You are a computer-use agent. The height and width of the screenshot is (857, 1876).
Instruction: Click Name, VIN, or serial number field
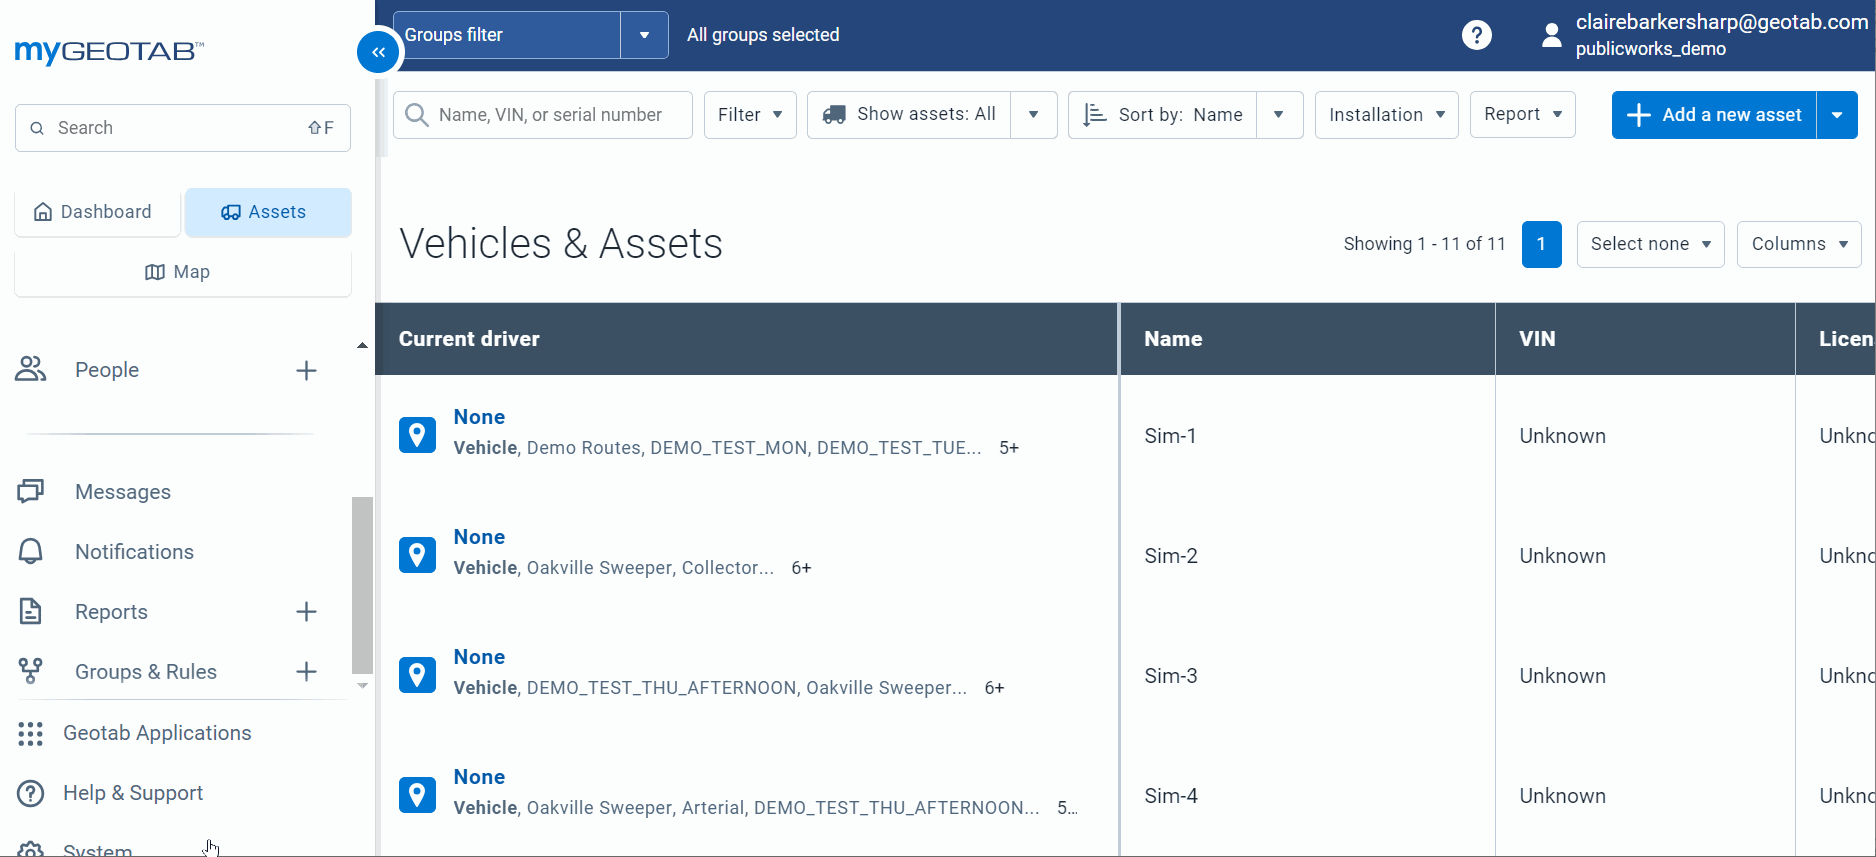(543, 115)
